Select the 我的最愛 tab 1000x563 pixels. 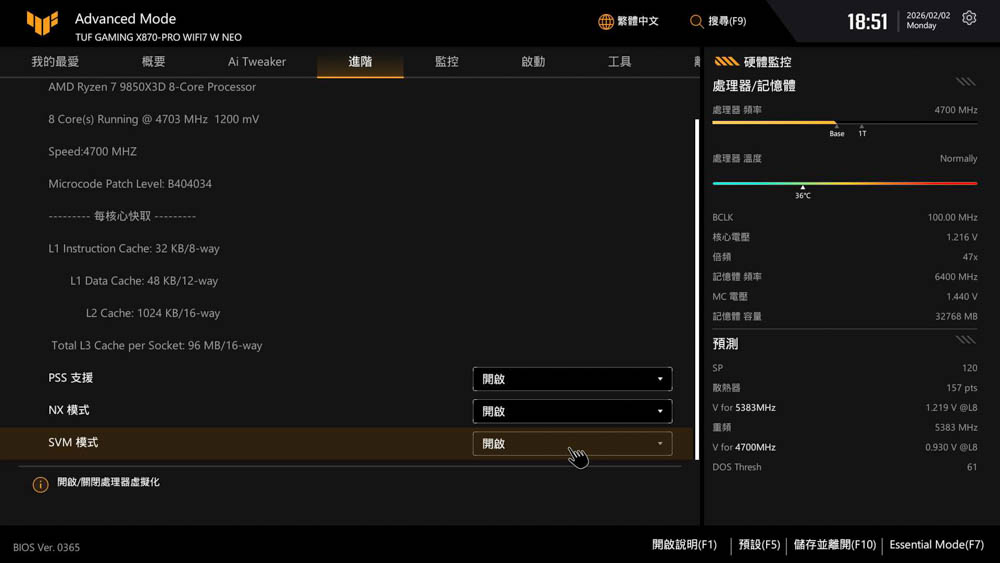pyautogui.click(x=55, y=62)
